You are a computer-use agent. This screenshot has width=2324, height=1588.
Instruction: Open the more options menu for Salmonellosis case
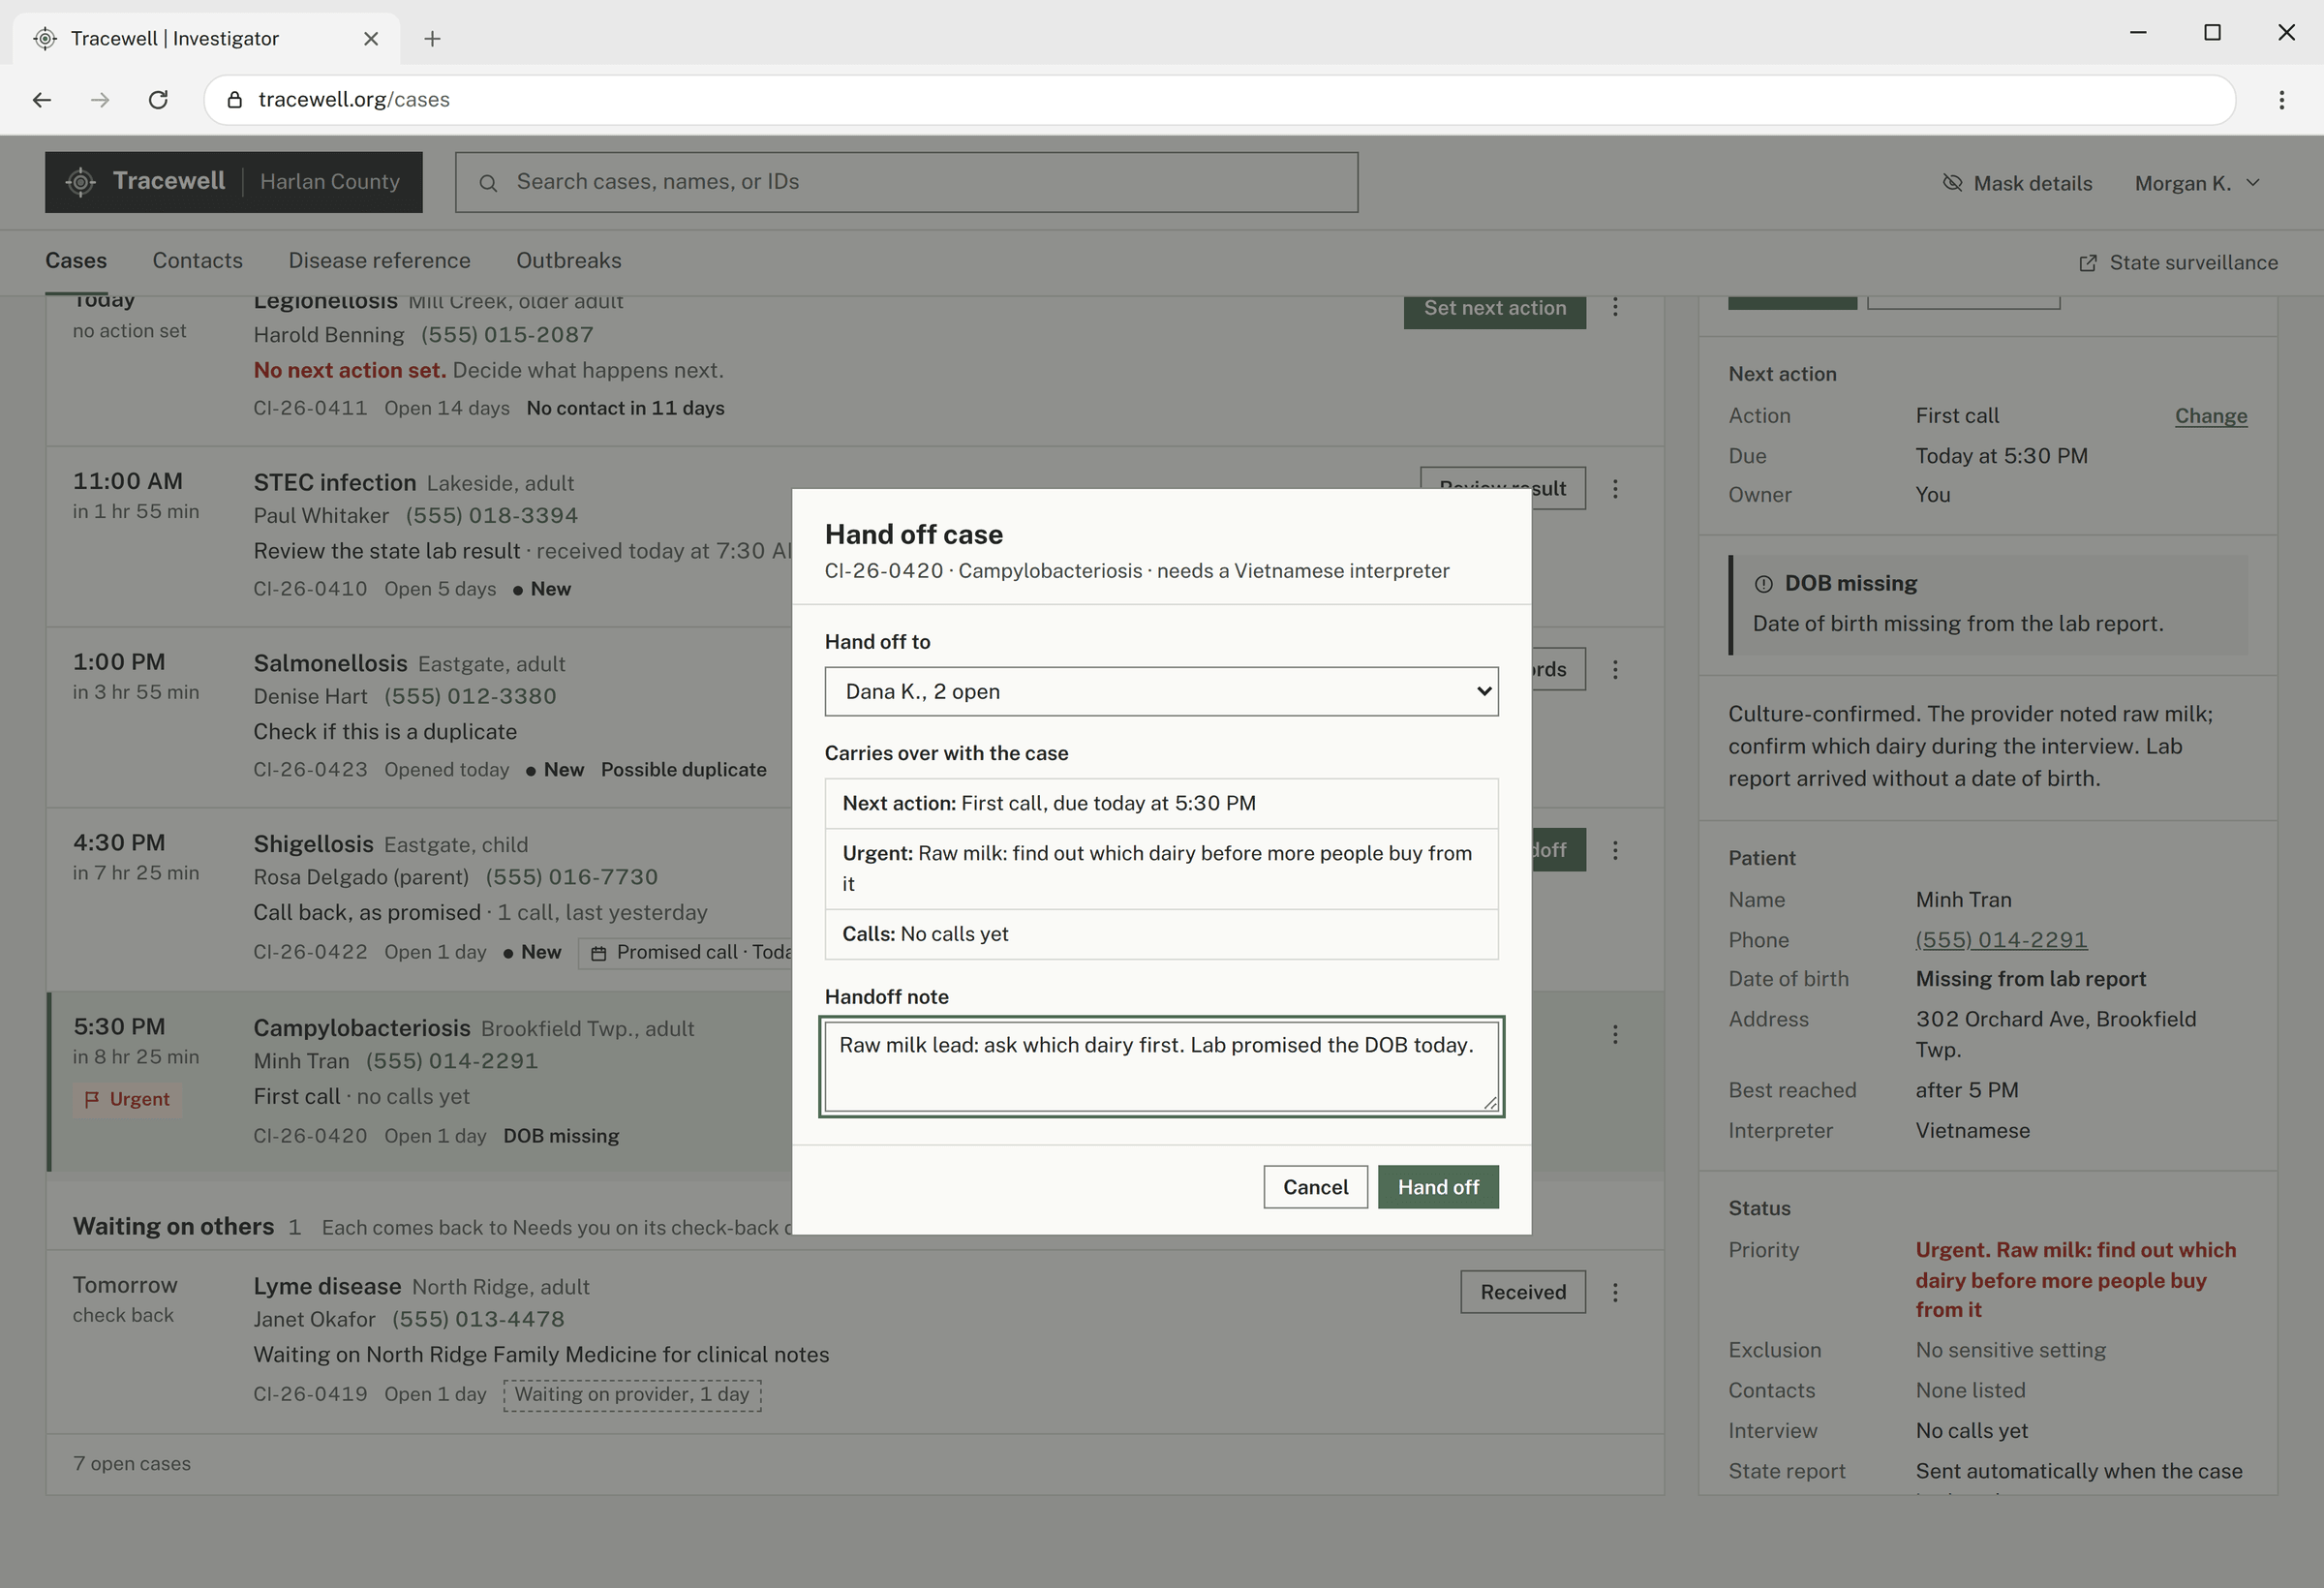pos(1615,670)
